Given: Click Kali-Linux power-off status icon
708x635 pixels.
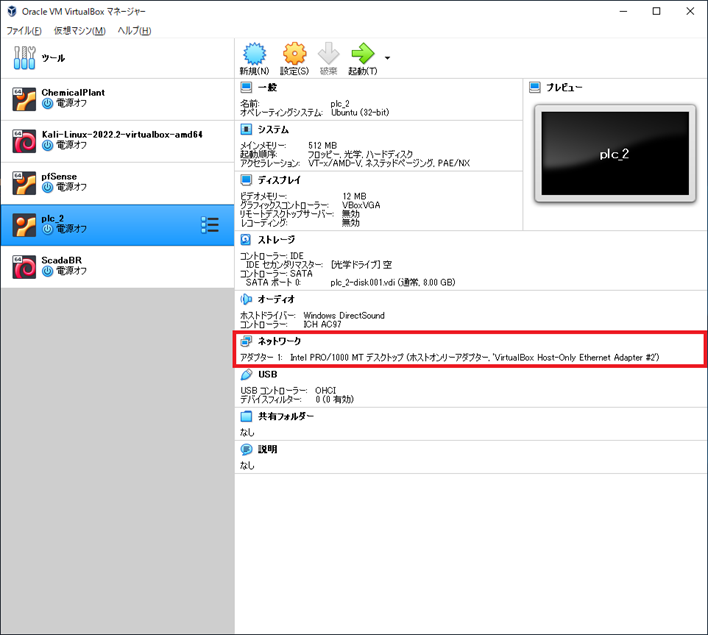Looking at the screenshot, I should (x=47, y=145).
